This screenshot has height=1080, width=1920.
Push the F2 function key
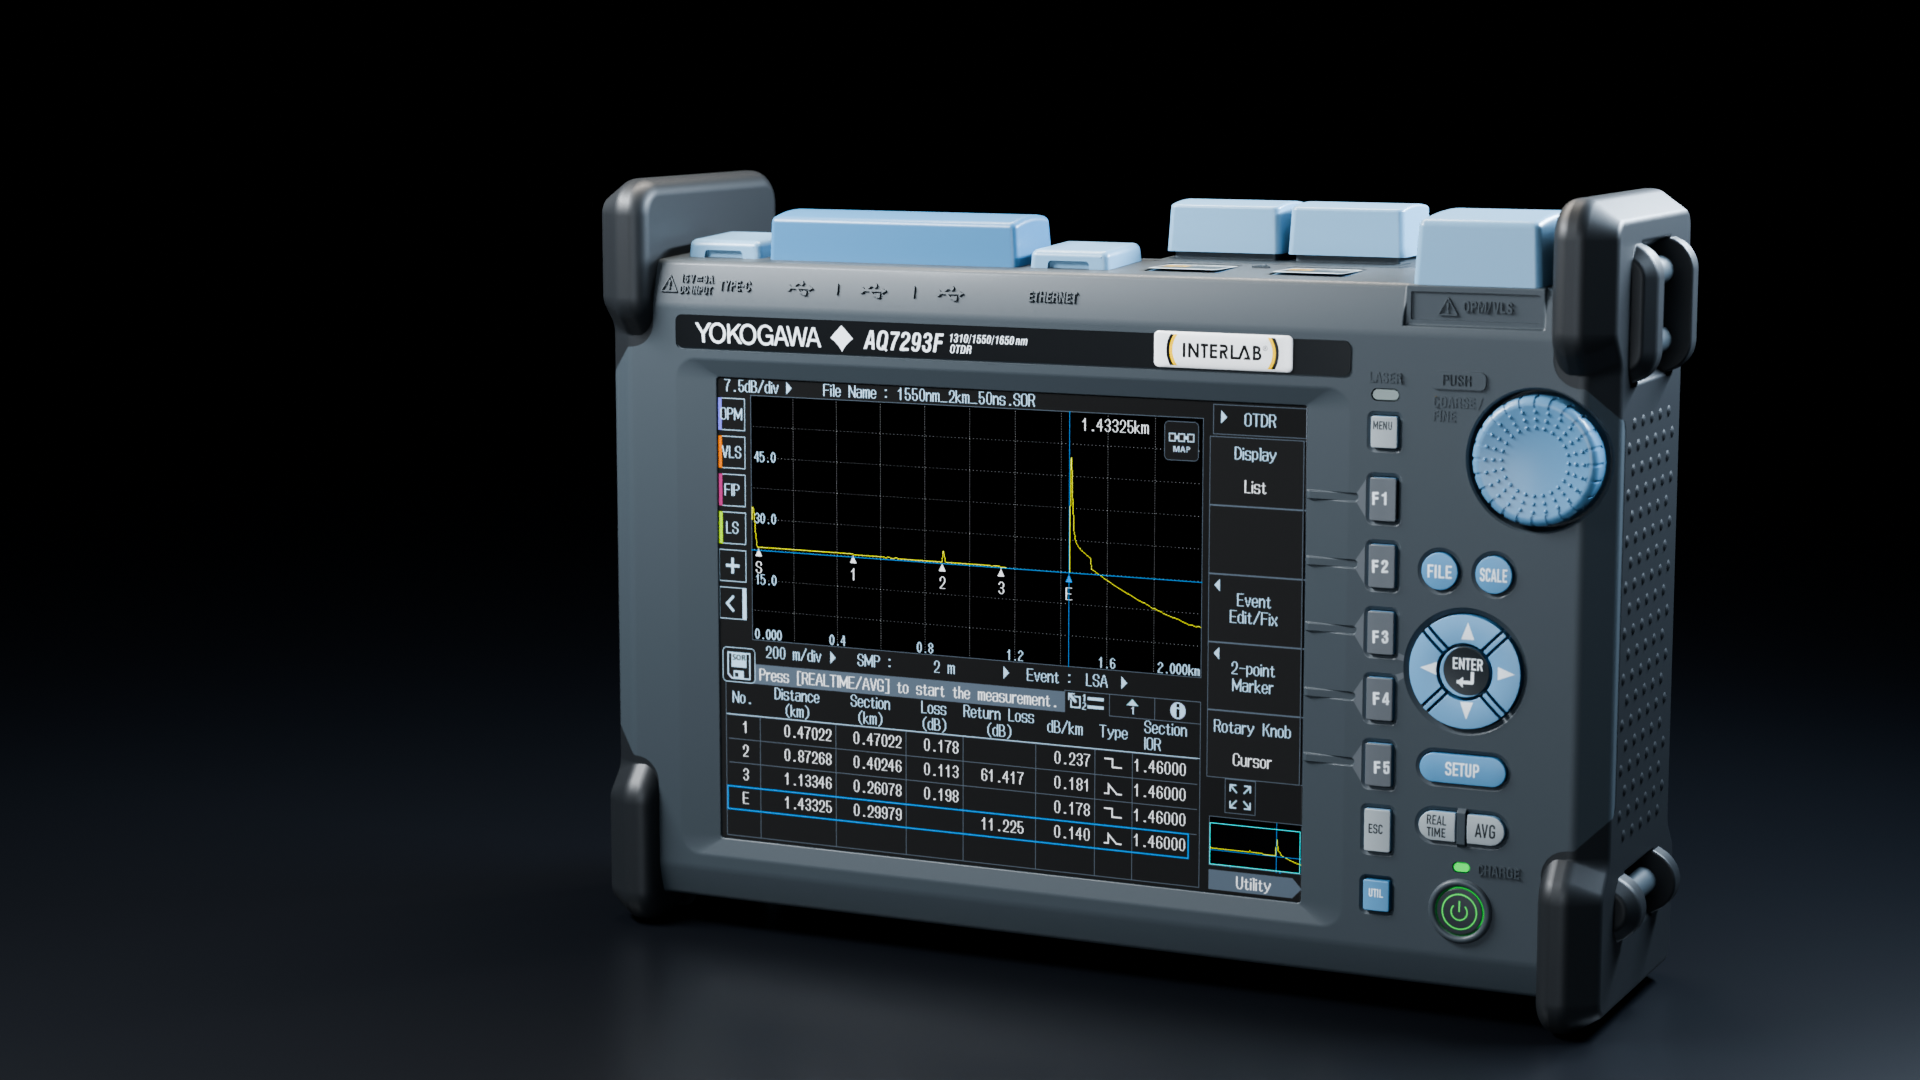coord(1380,567)
